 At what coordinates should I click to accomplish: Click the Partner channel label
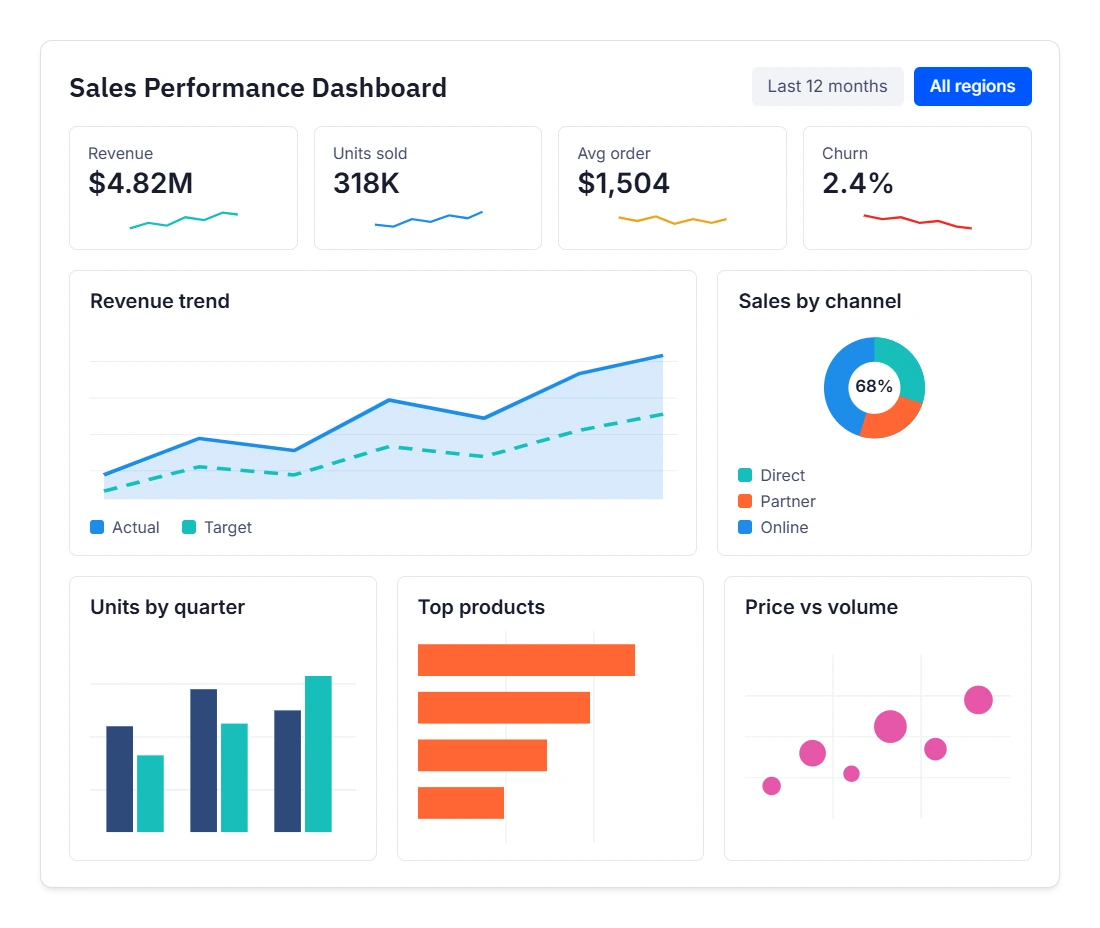788,502
